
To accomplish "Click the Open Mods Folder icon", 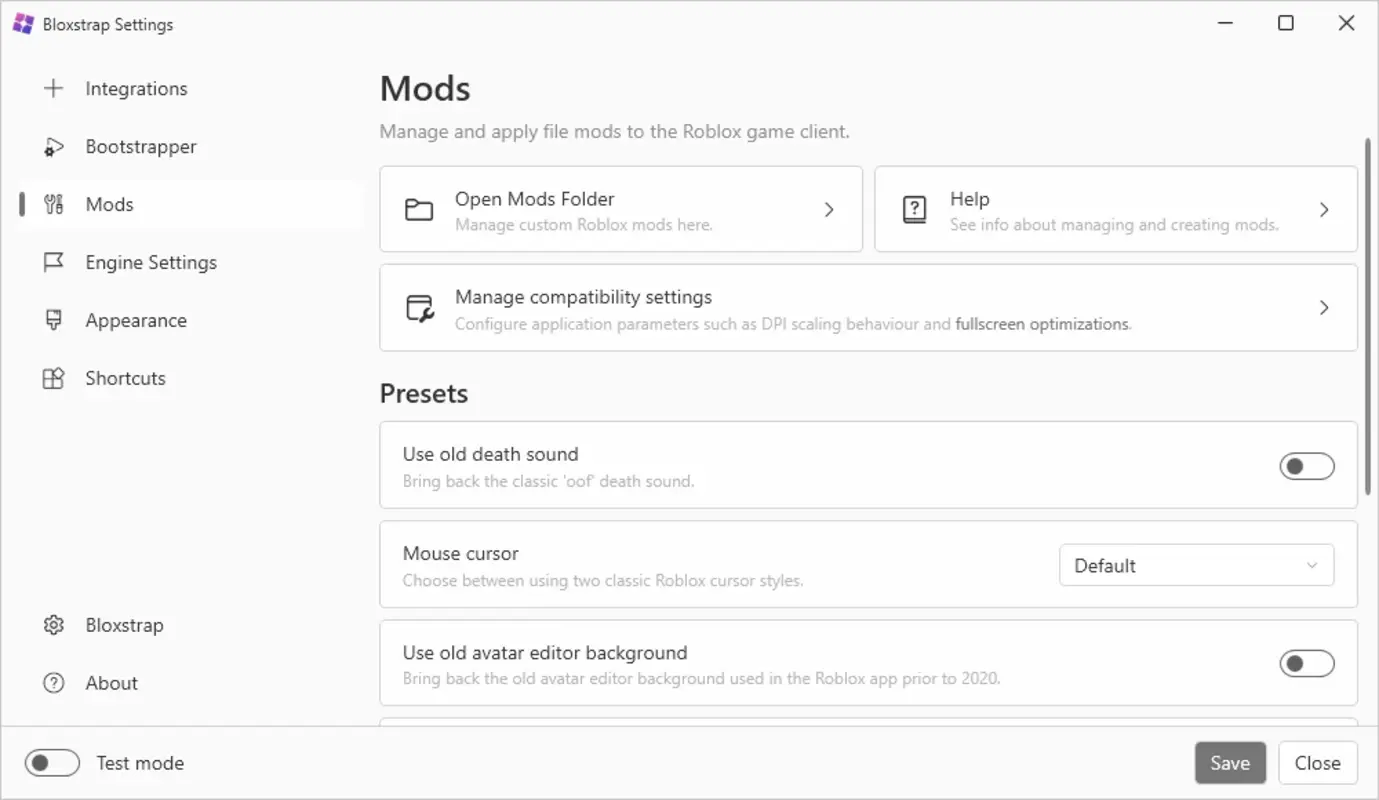I will (418, 208).
